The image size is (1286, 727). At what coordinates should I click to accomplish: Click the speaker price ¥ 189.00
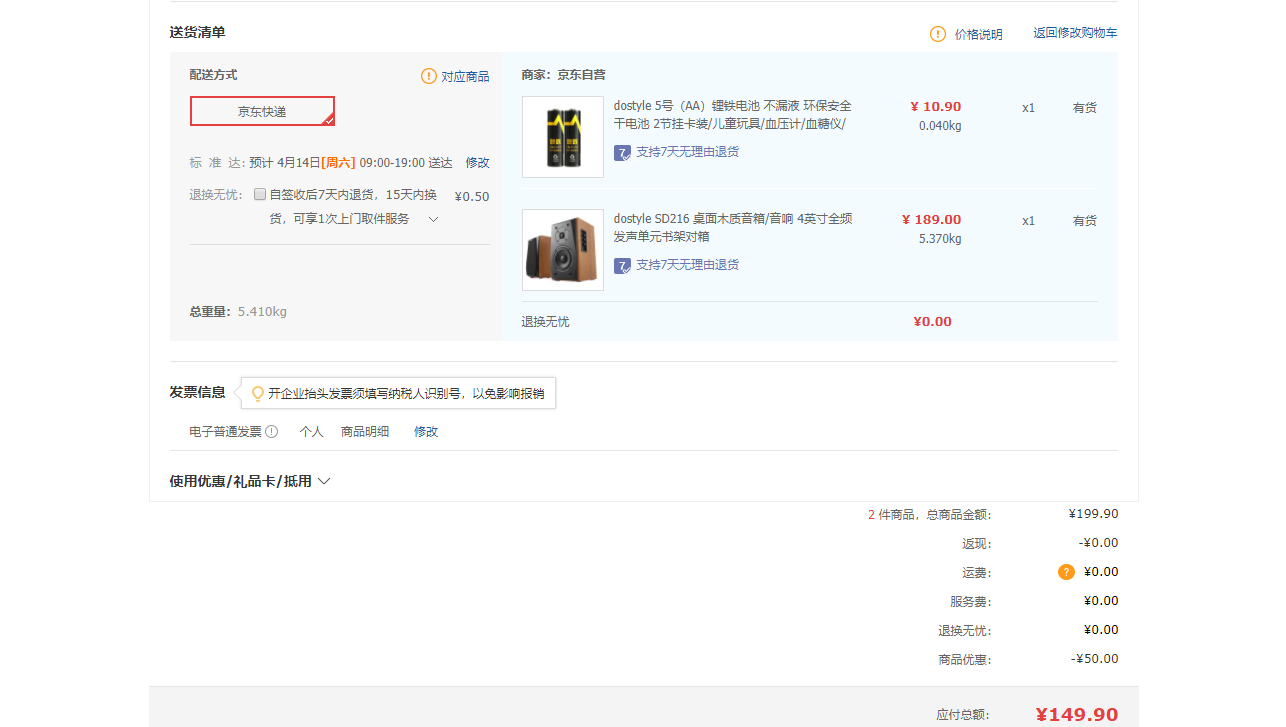tap(932, 220)
